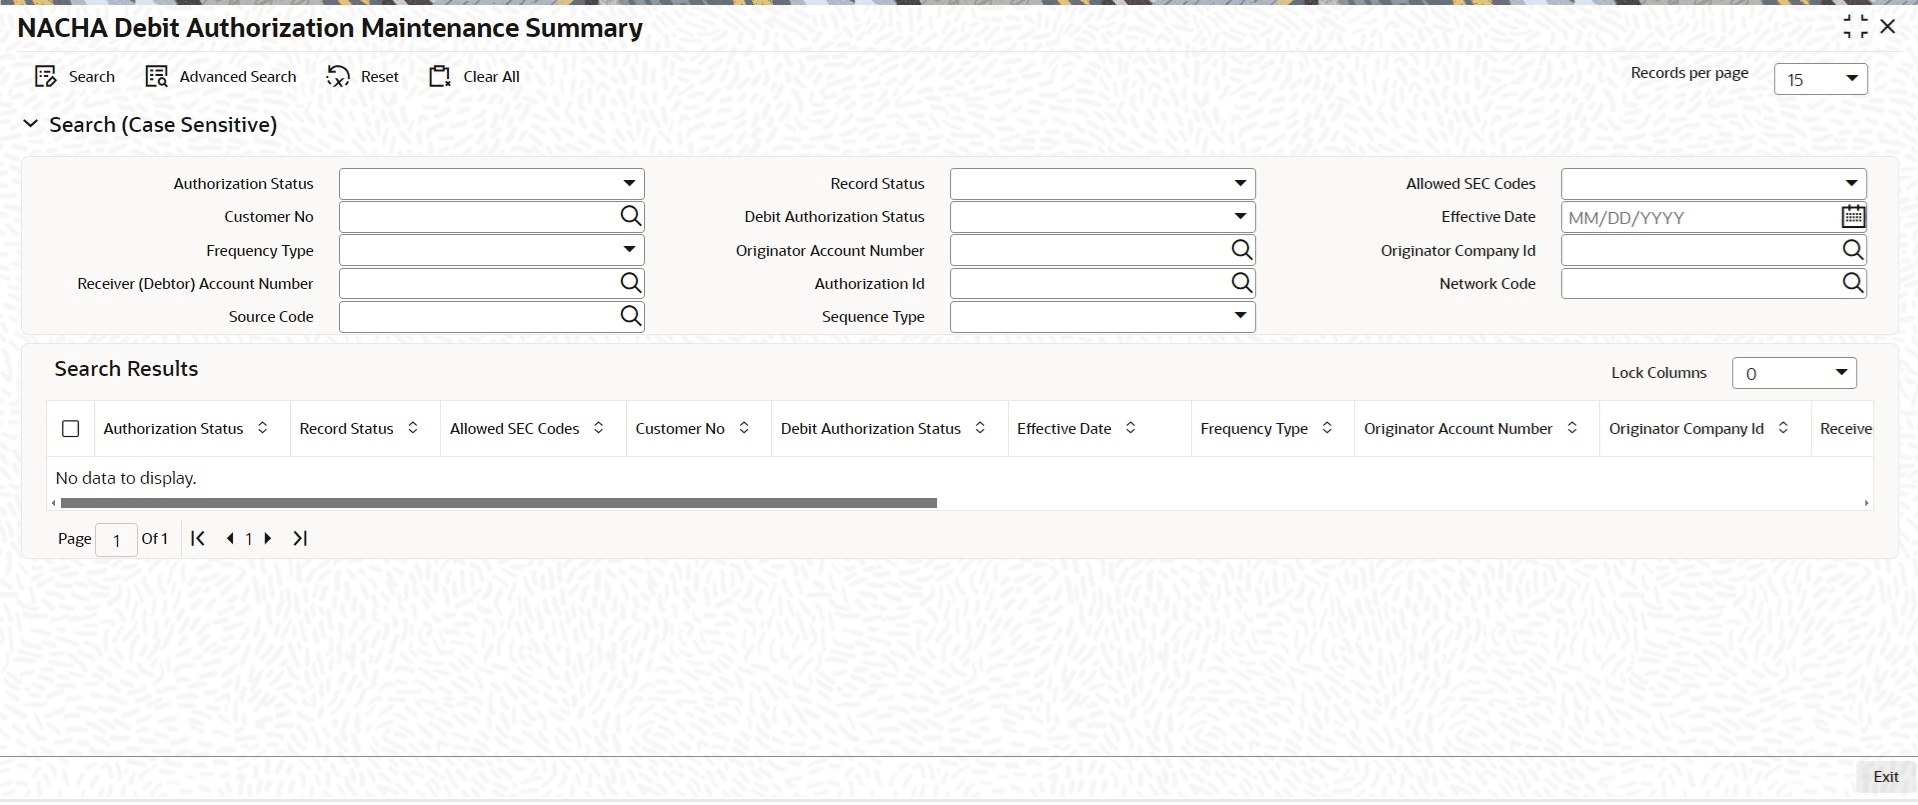Sort by Debit Authorization Status column
This screenshot has width=1918, height=805.
[x=980, y=428]
